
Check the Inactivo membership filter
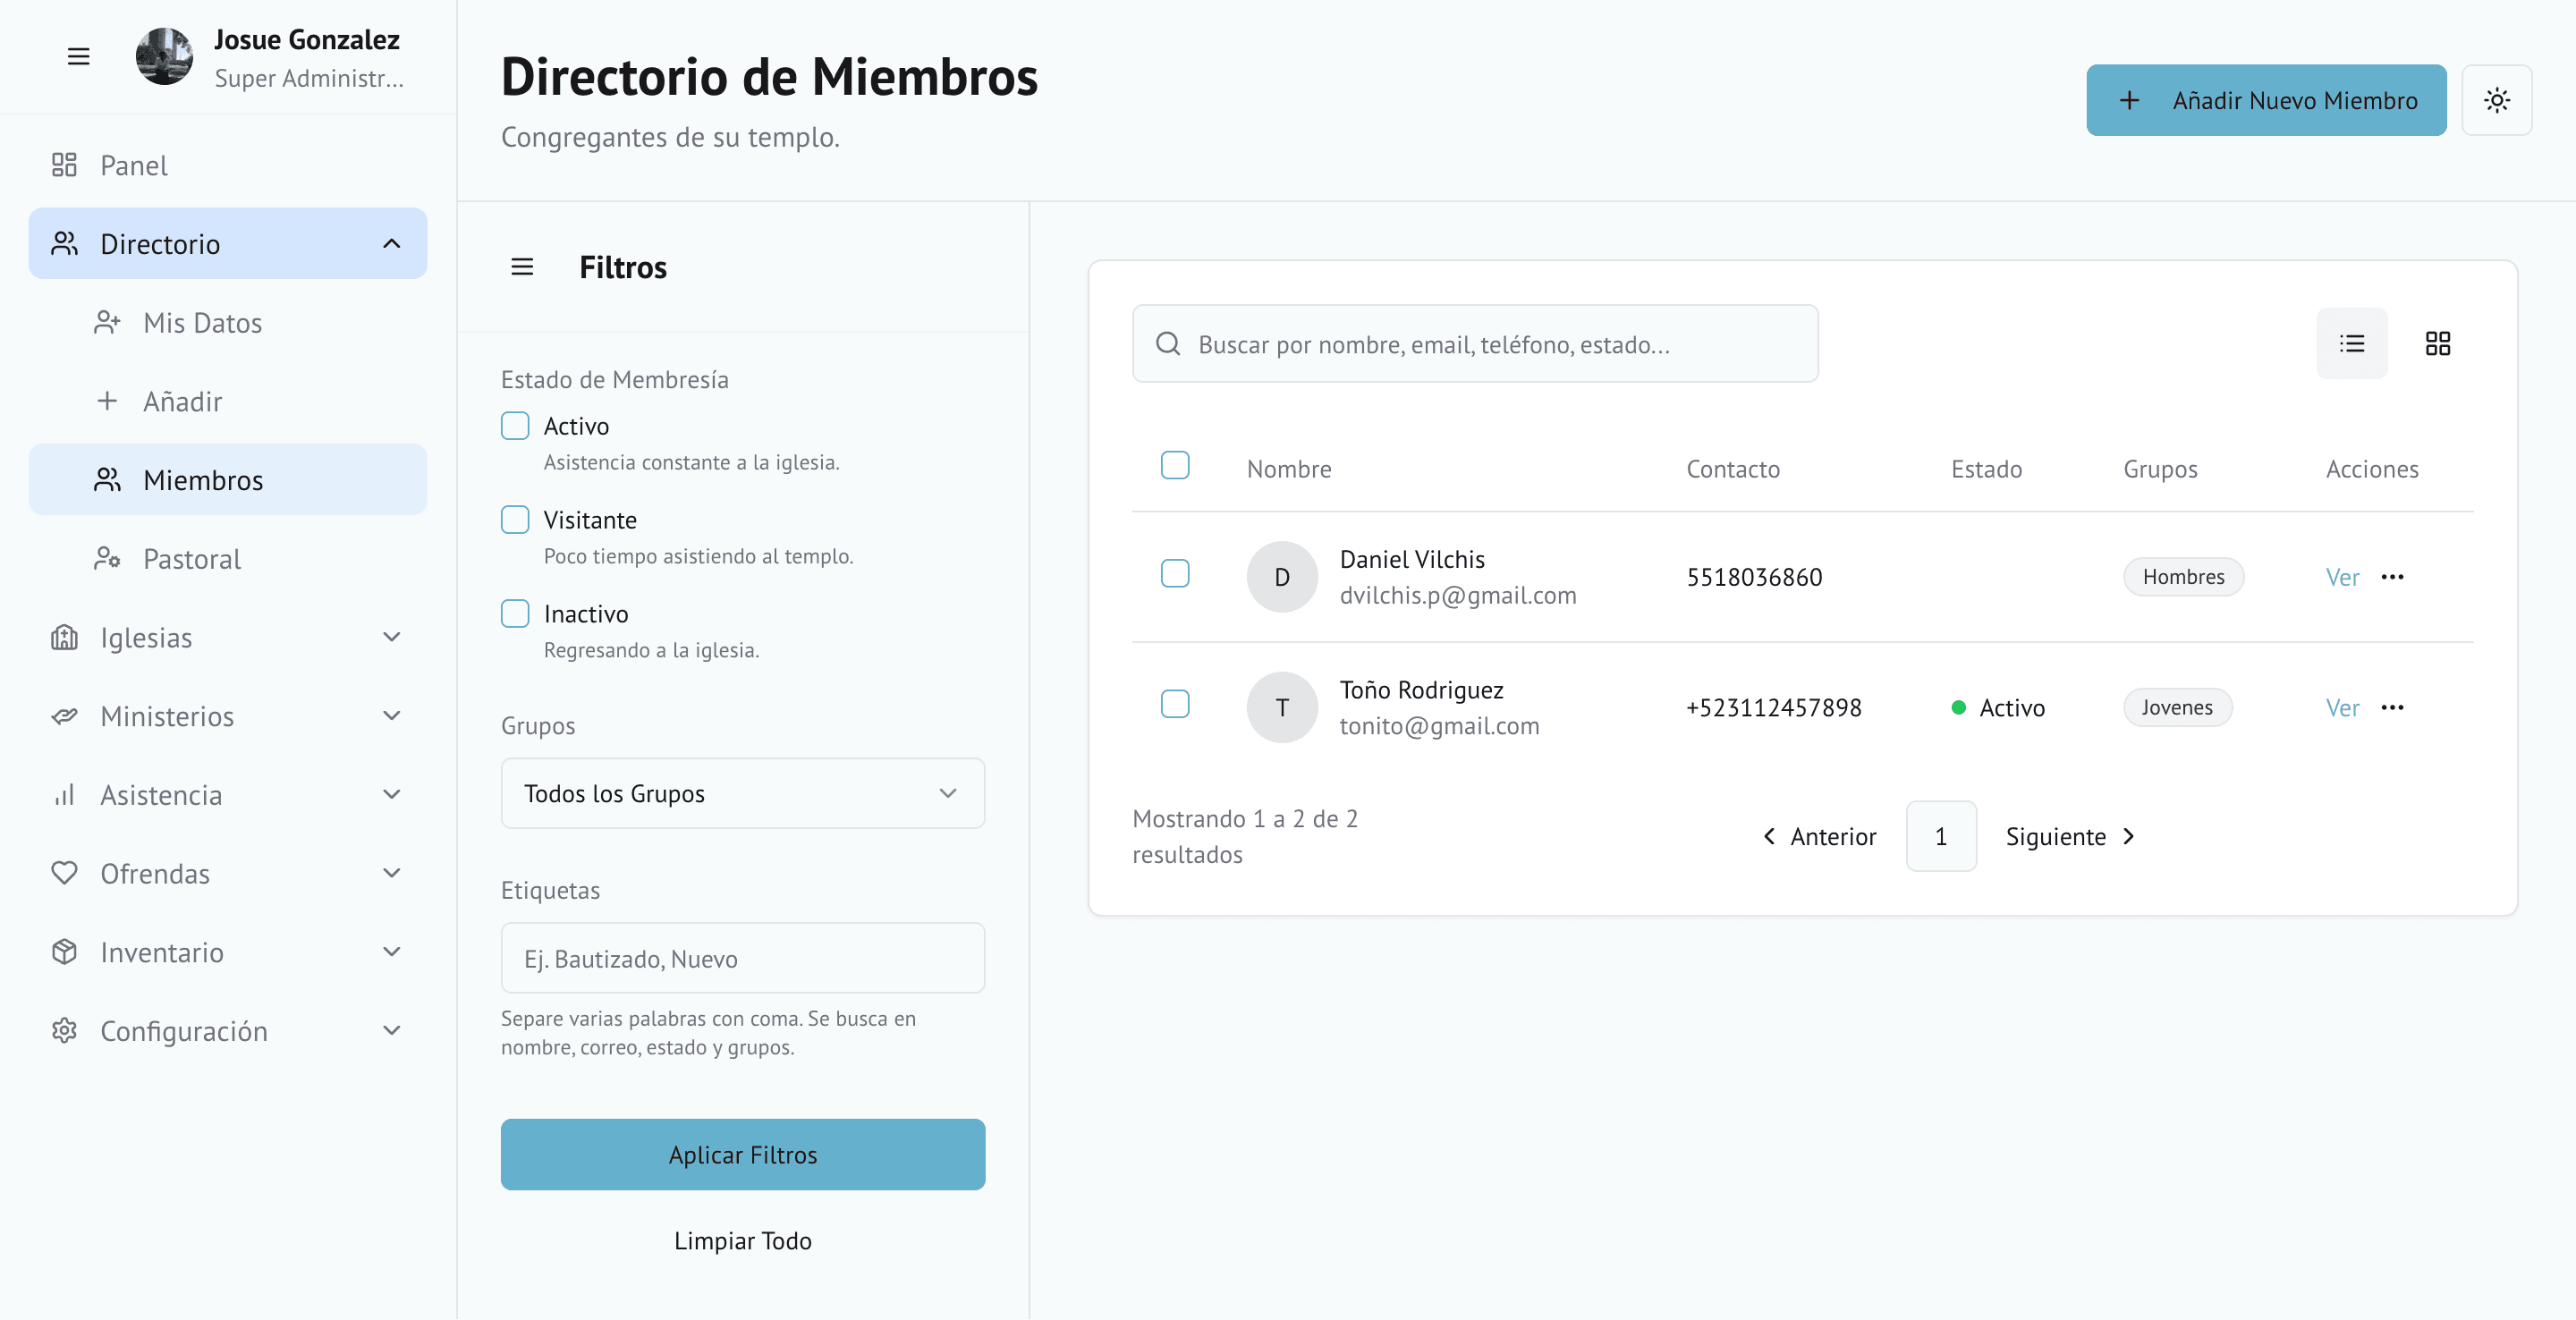point(515,615)
